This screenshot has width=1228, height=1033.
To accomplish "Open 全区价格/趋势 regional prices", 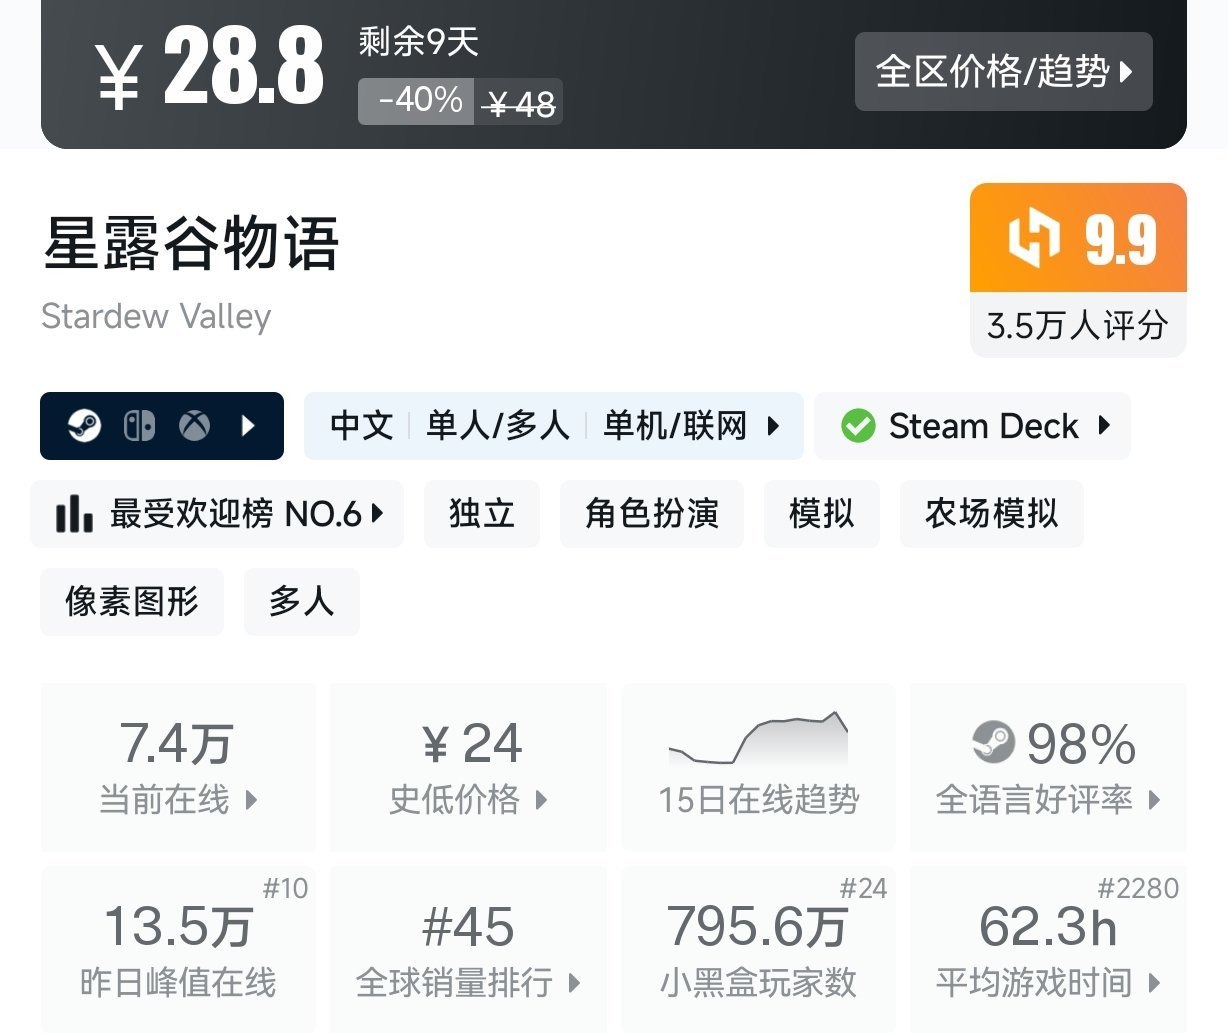I will pyautogui.click(x=1003, y=72).
